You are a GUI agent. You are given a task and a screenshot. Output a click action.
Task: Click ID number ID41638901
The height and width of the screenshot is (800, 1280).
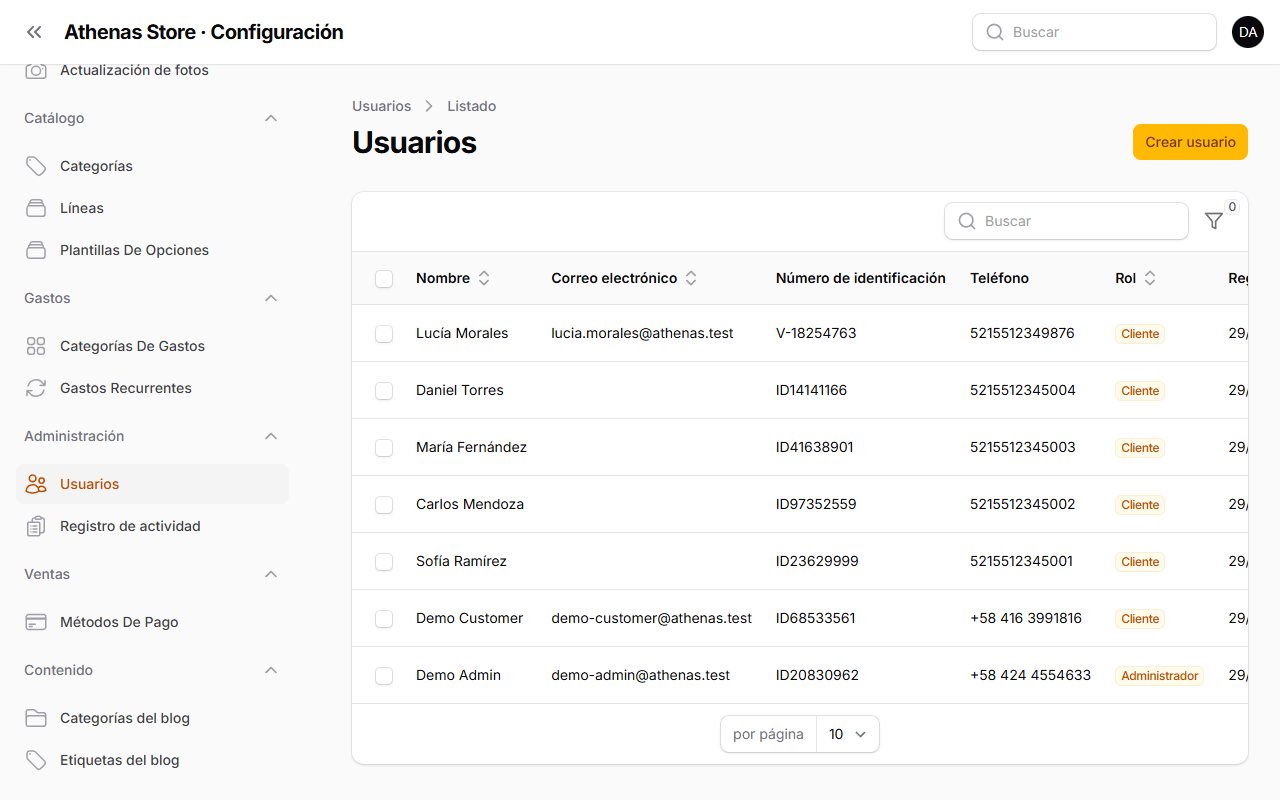[x=815, y=447]
